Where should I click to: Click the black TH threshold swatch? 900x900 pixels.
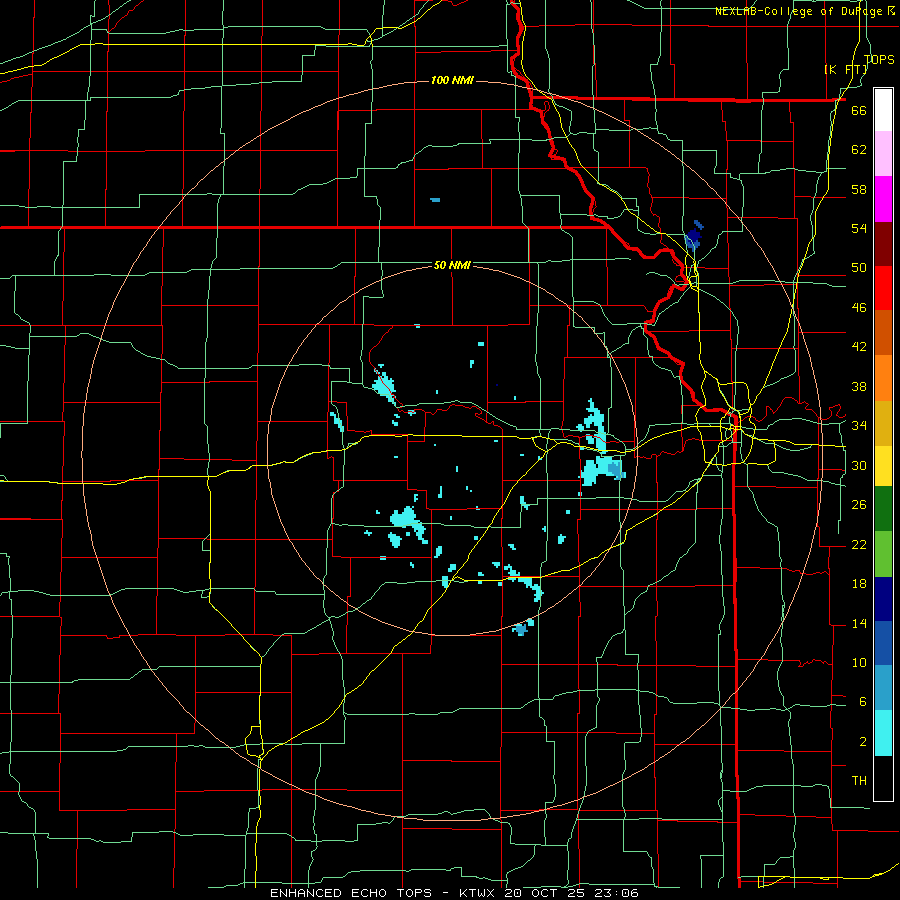pyautogui.click(x=883, y=778)
